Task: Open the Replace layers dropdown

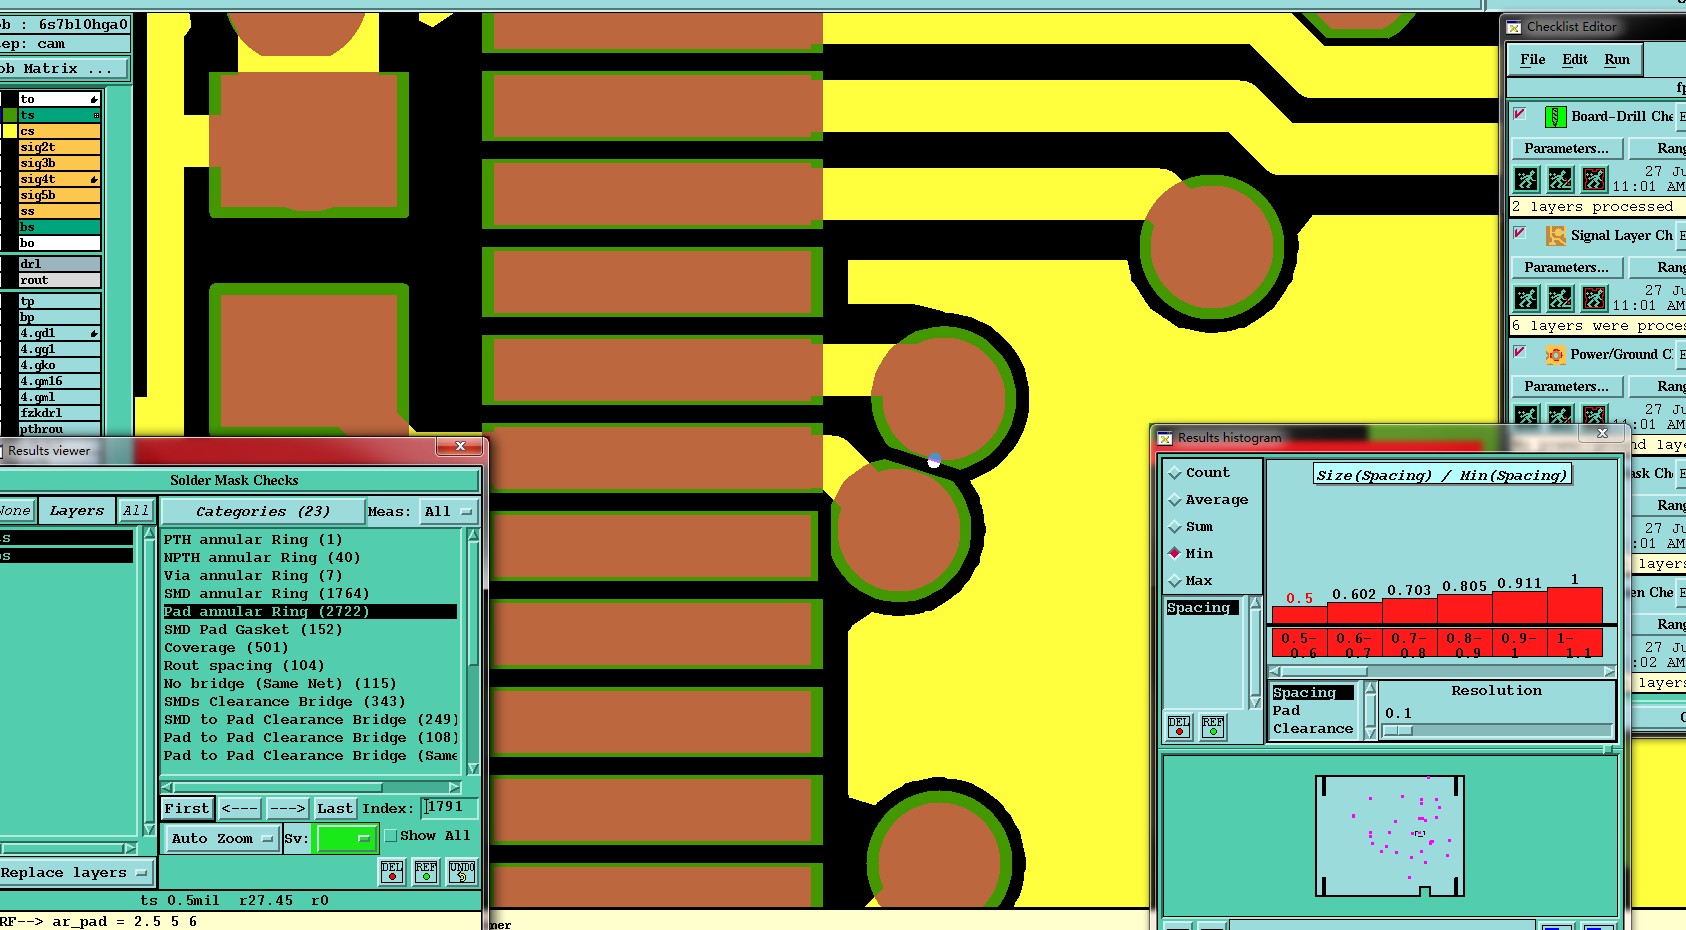Action: click(75, 873)
